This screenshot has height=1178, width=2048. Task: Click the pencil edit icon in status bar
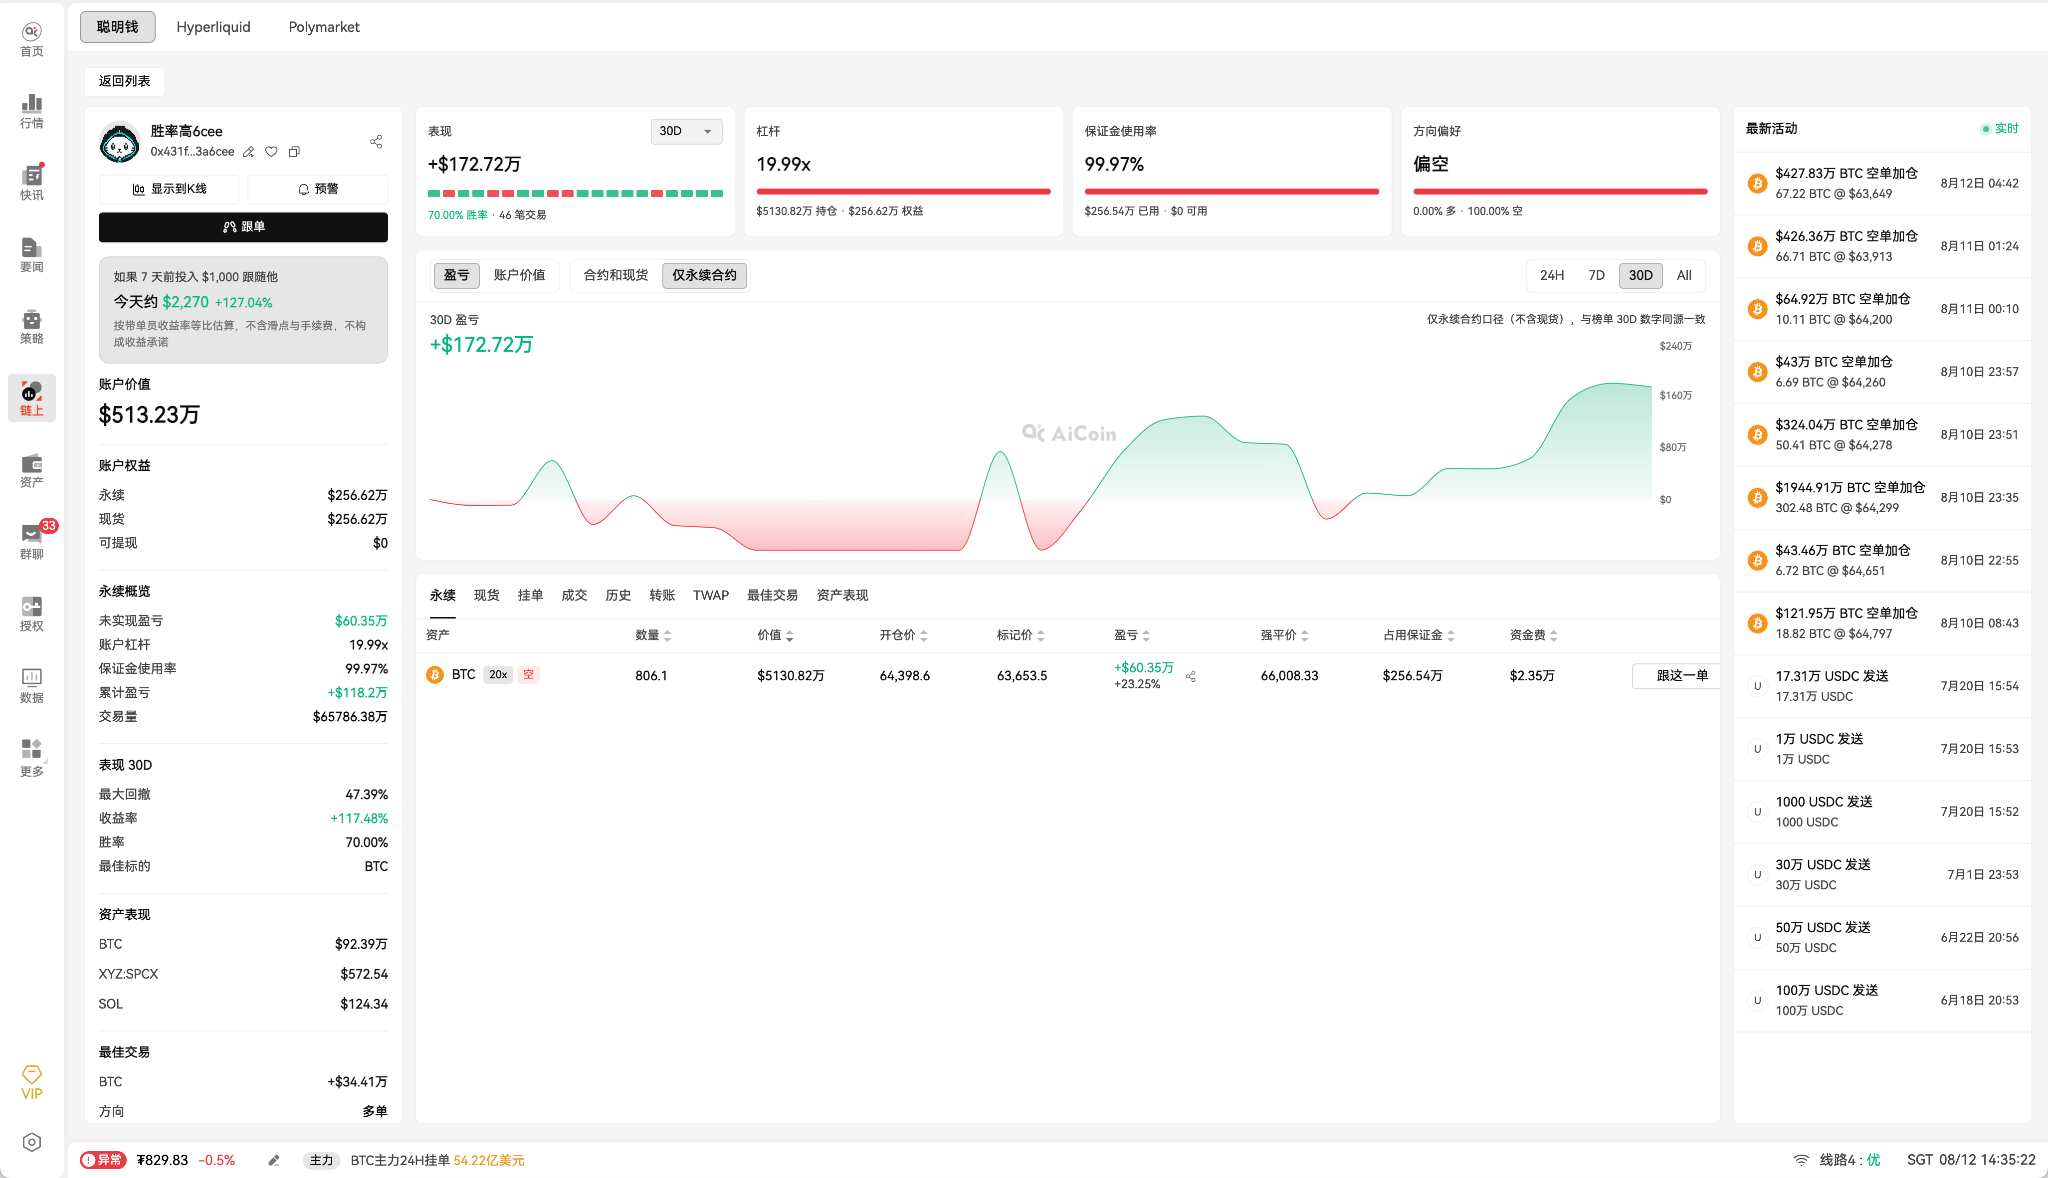(274, 1160)
